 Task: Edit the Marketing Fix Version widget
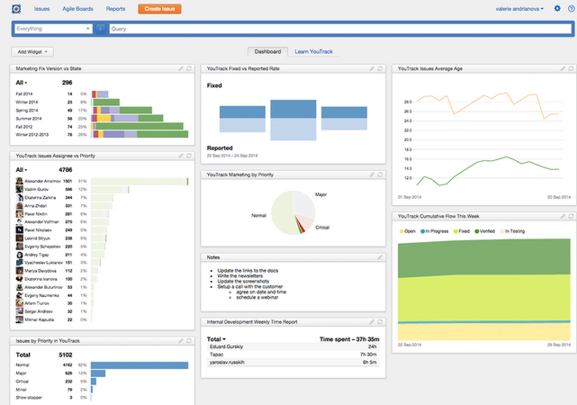181,69
